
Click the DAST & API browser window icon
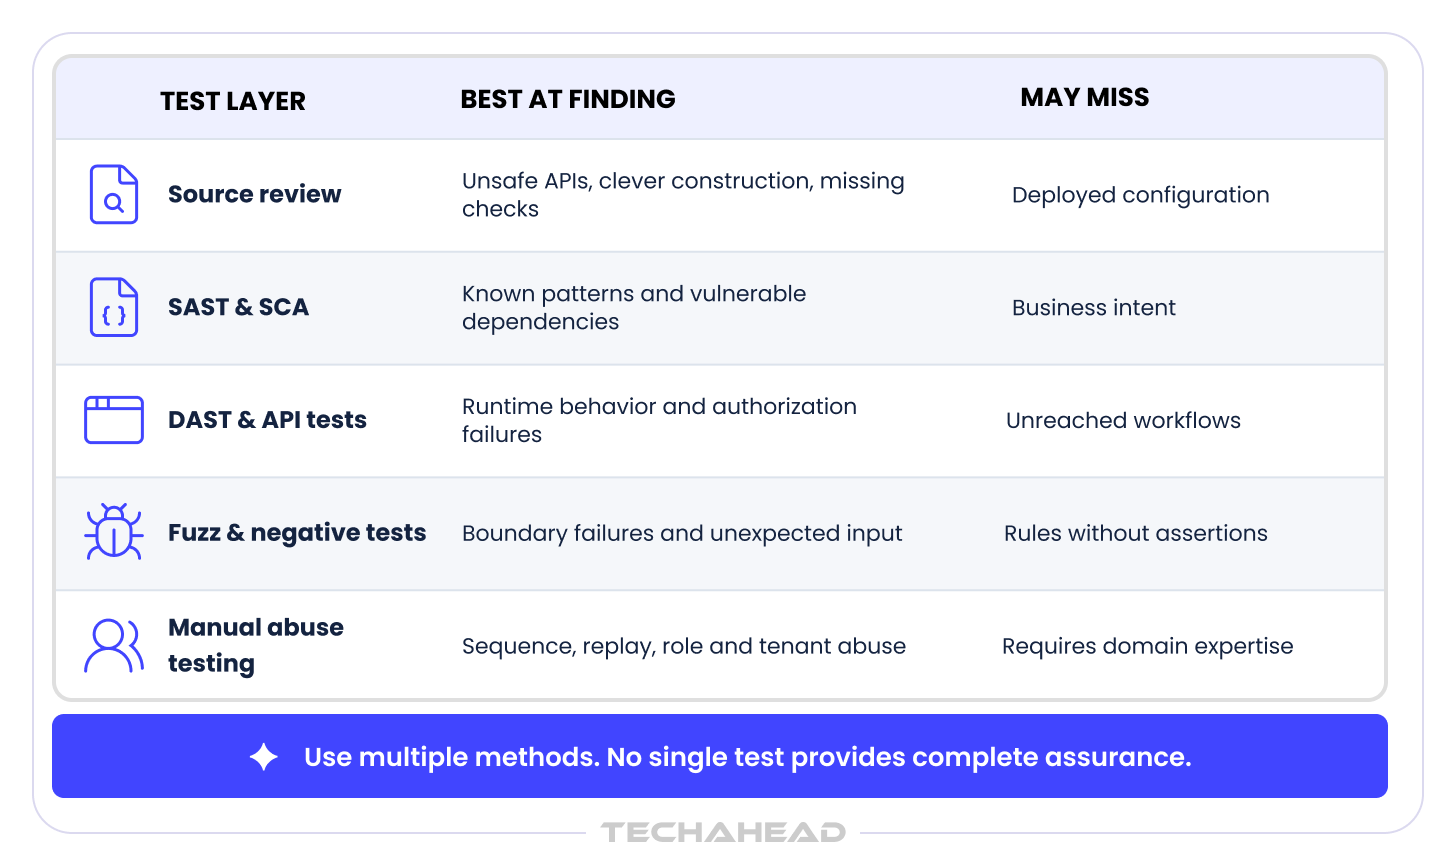[114, 420]
